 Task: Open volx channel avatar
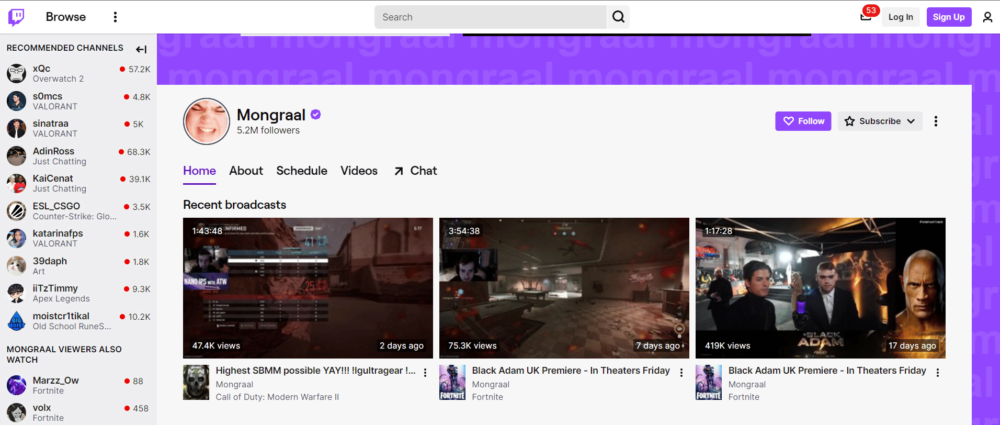pos(17,412)
